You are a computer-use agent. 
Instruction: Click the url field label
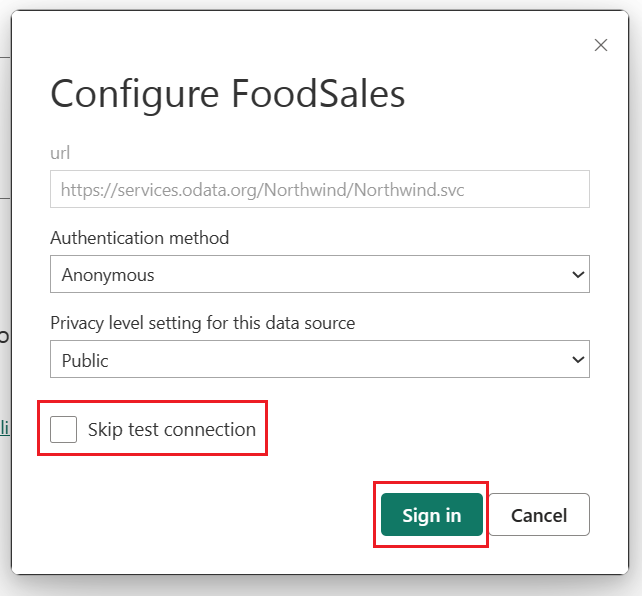60,153
